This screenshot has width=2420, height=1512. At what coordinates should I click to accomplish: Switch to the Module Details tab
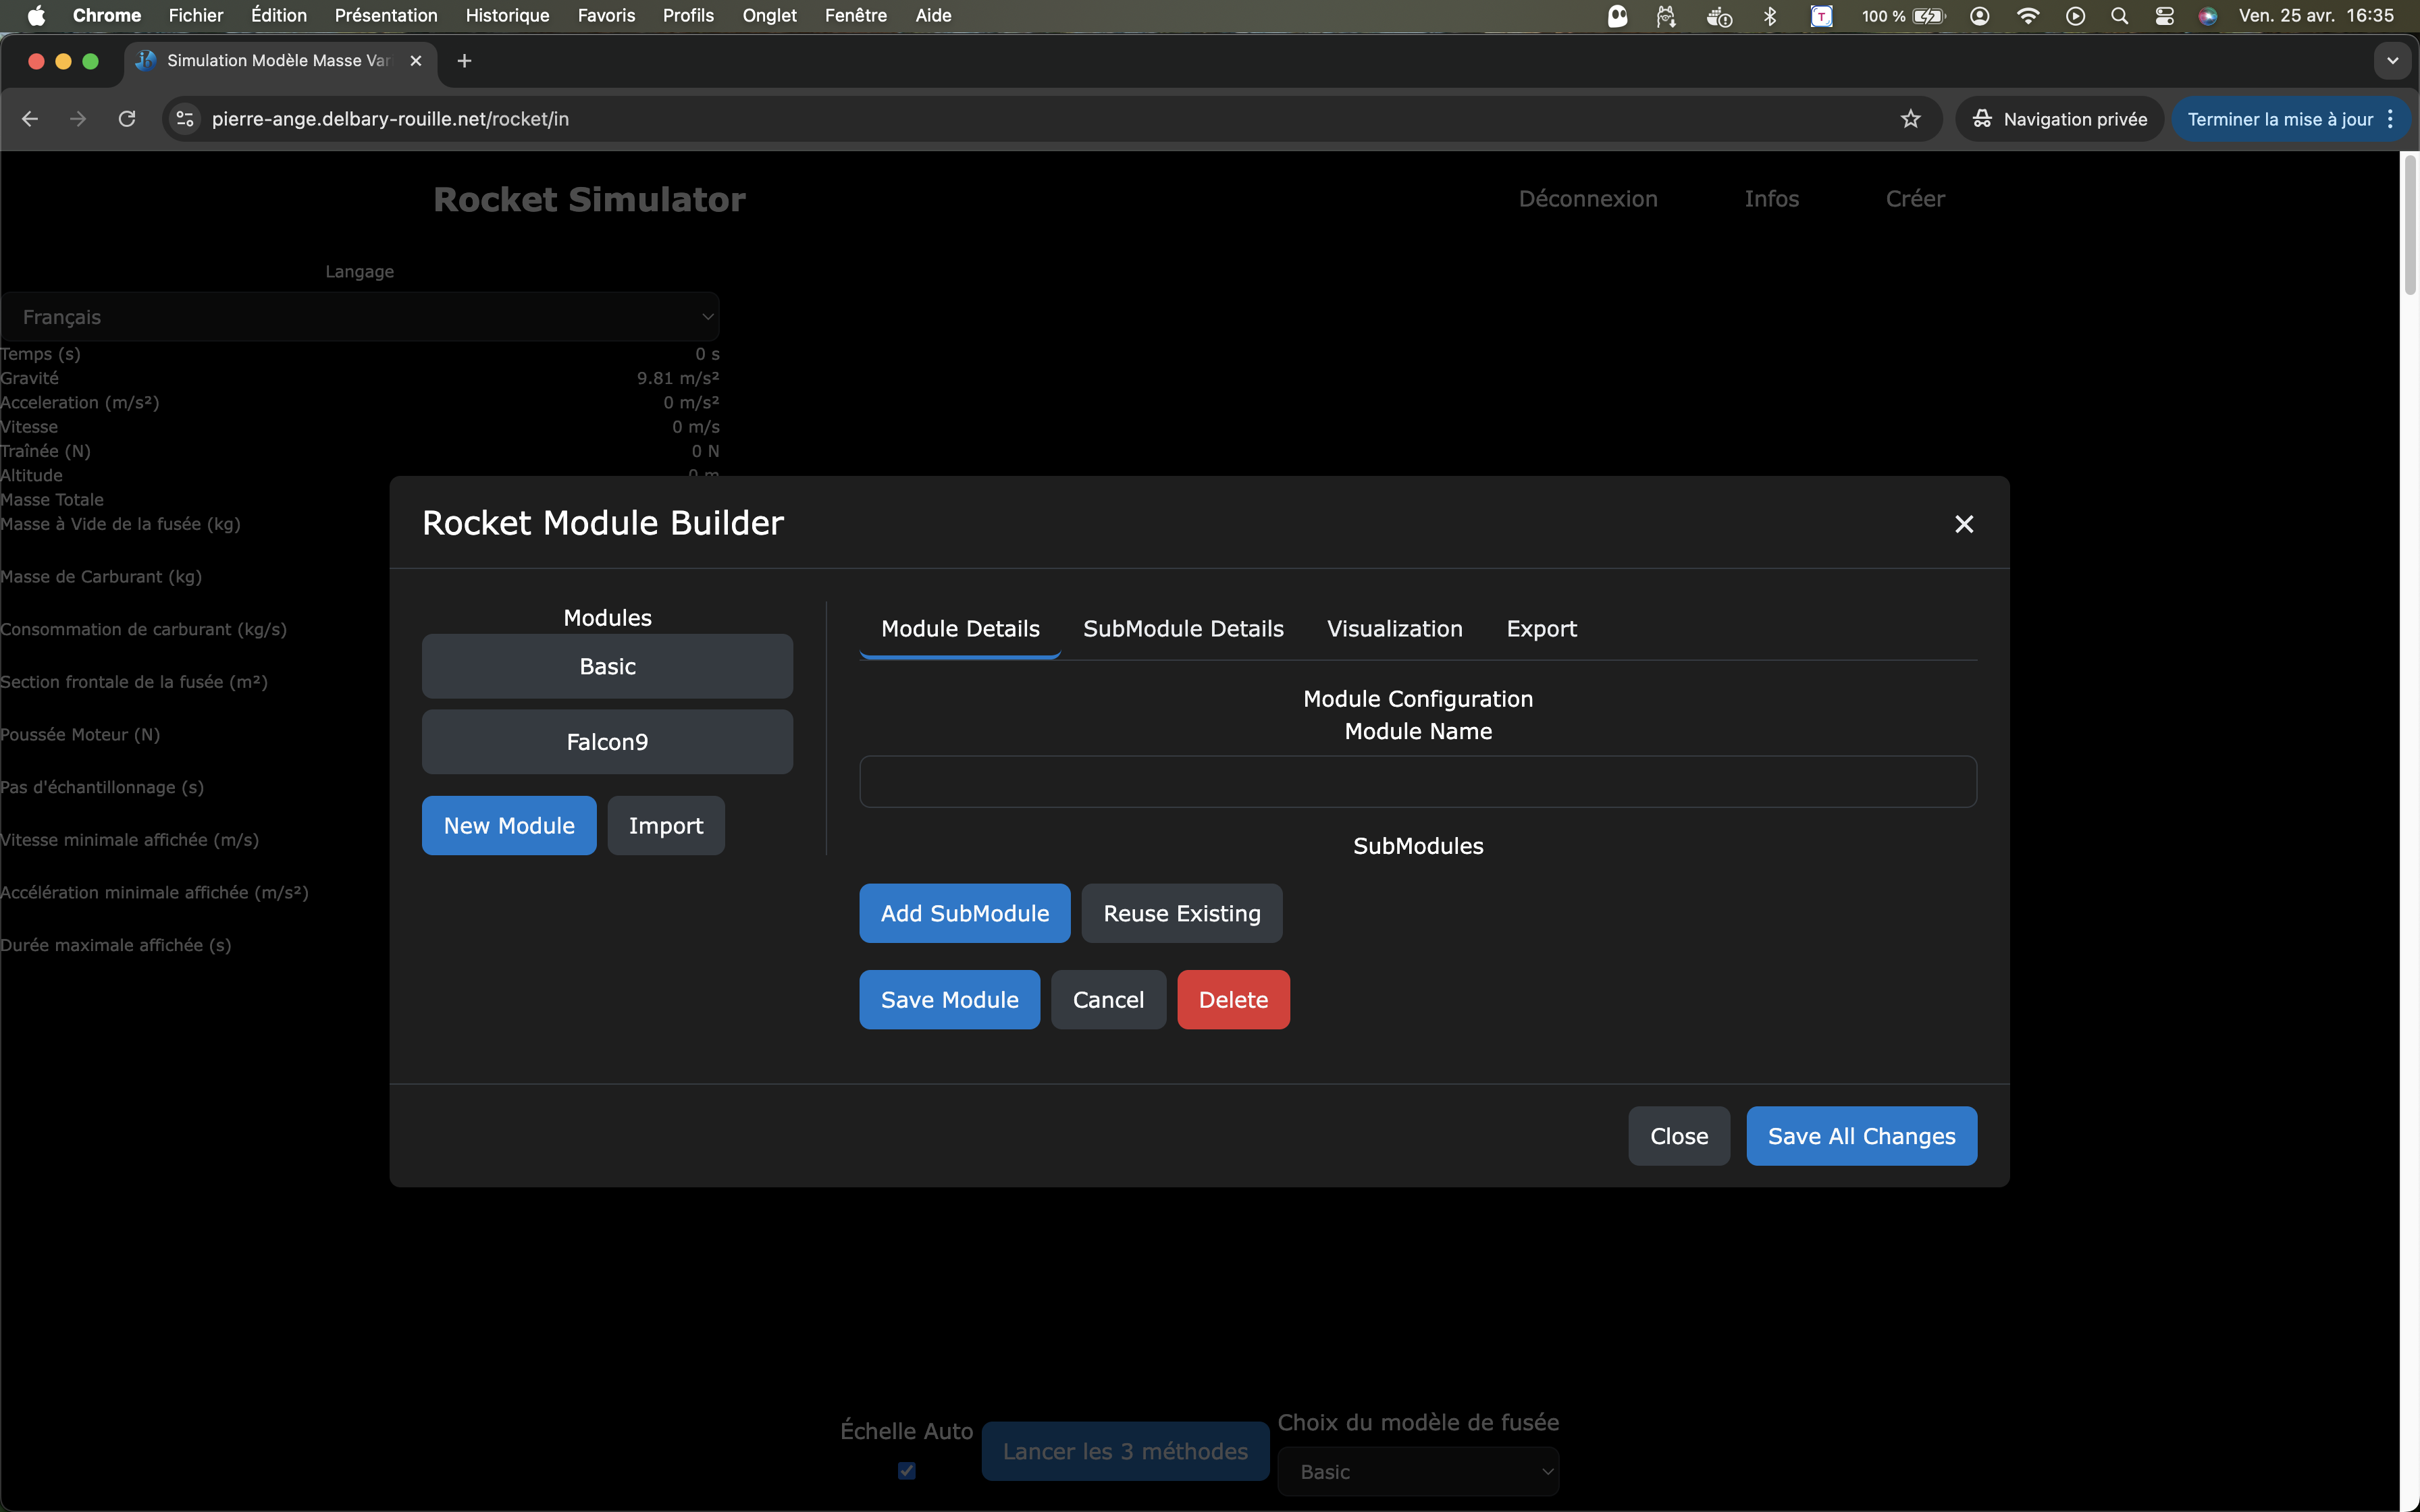click(x=960, y=629)
